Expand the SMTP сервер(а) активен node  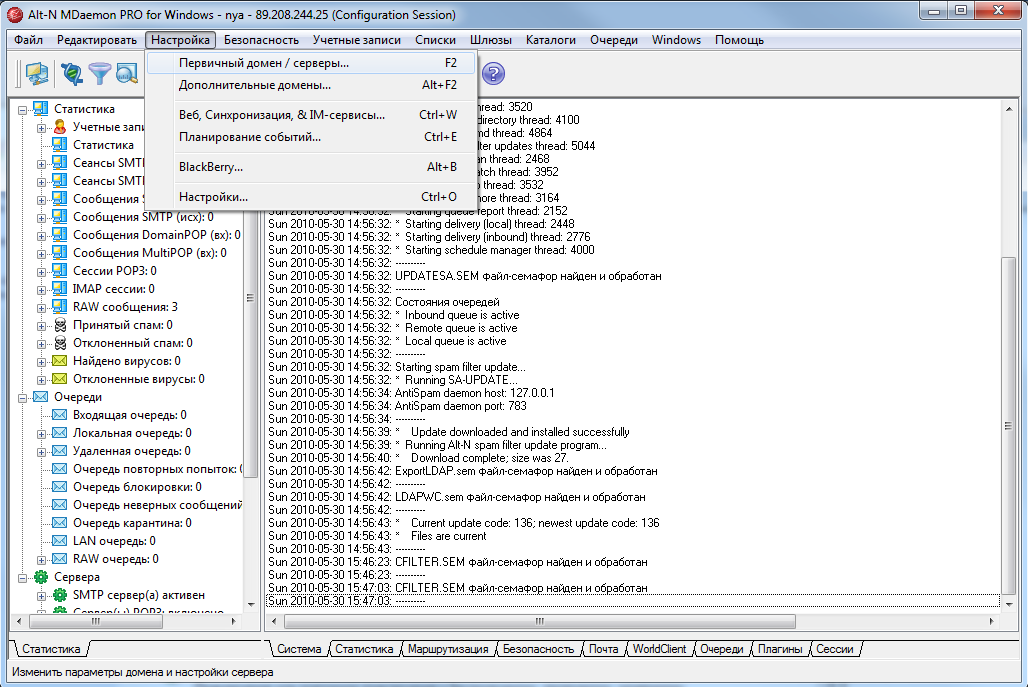[x=41, y=596]
